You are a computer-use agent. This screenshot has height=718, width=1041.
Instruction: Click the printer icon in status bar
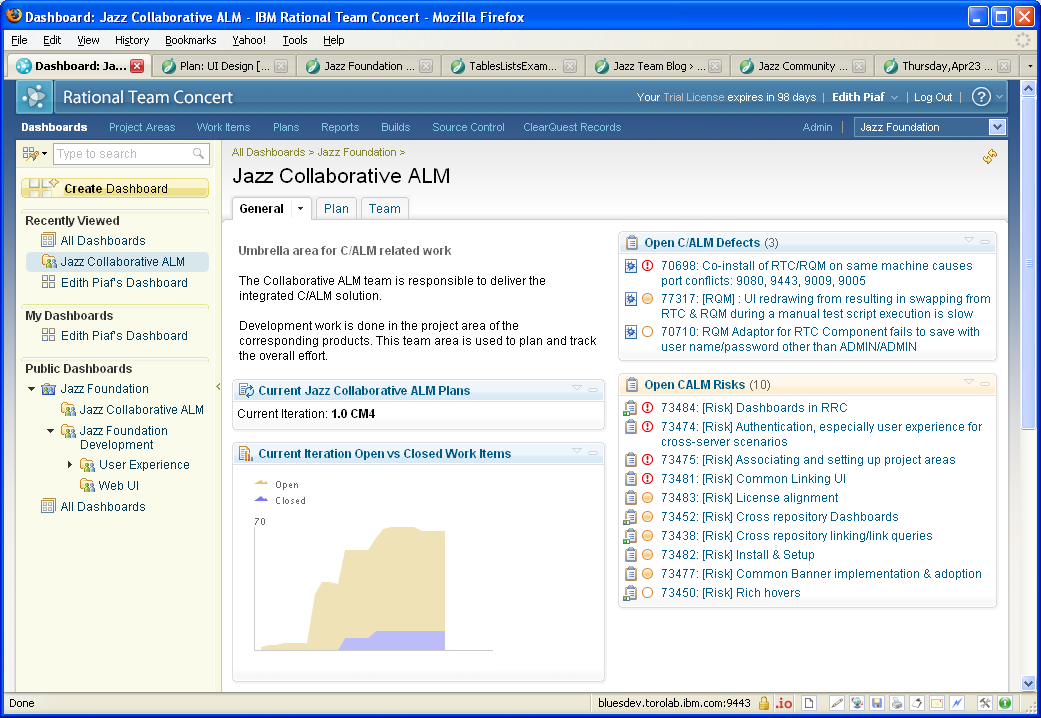coord(896,703)
